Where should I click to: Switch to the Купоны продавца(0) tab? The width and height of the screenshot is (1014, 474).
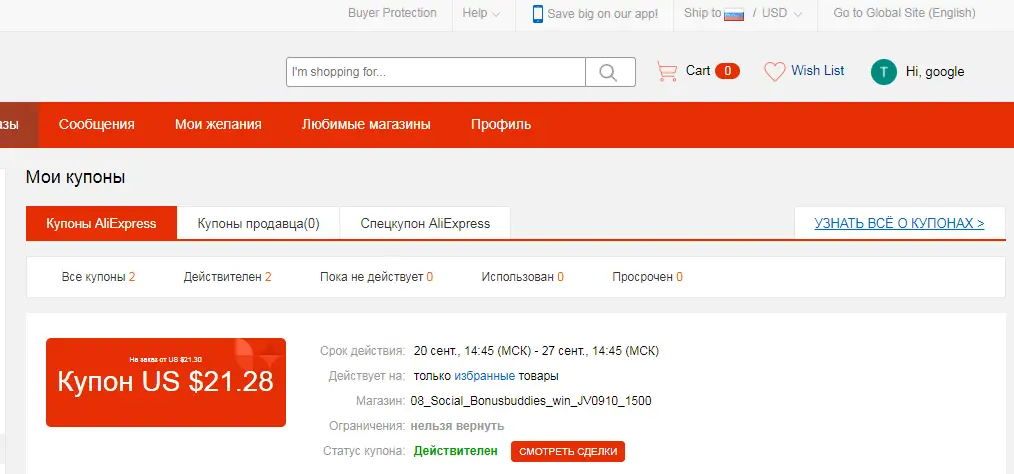coord(258,224)
